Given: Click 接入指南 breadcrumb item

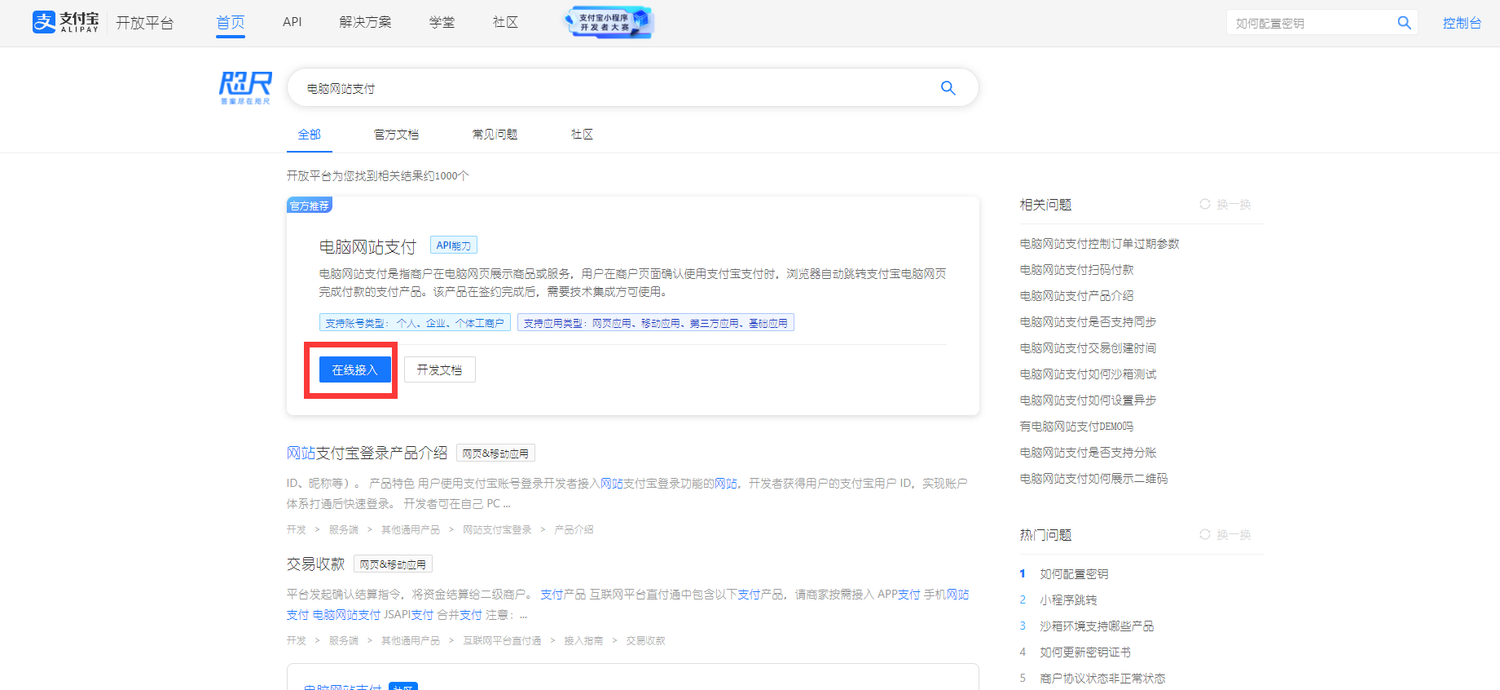Looking at the screenshot, I should tap(584, 640).
